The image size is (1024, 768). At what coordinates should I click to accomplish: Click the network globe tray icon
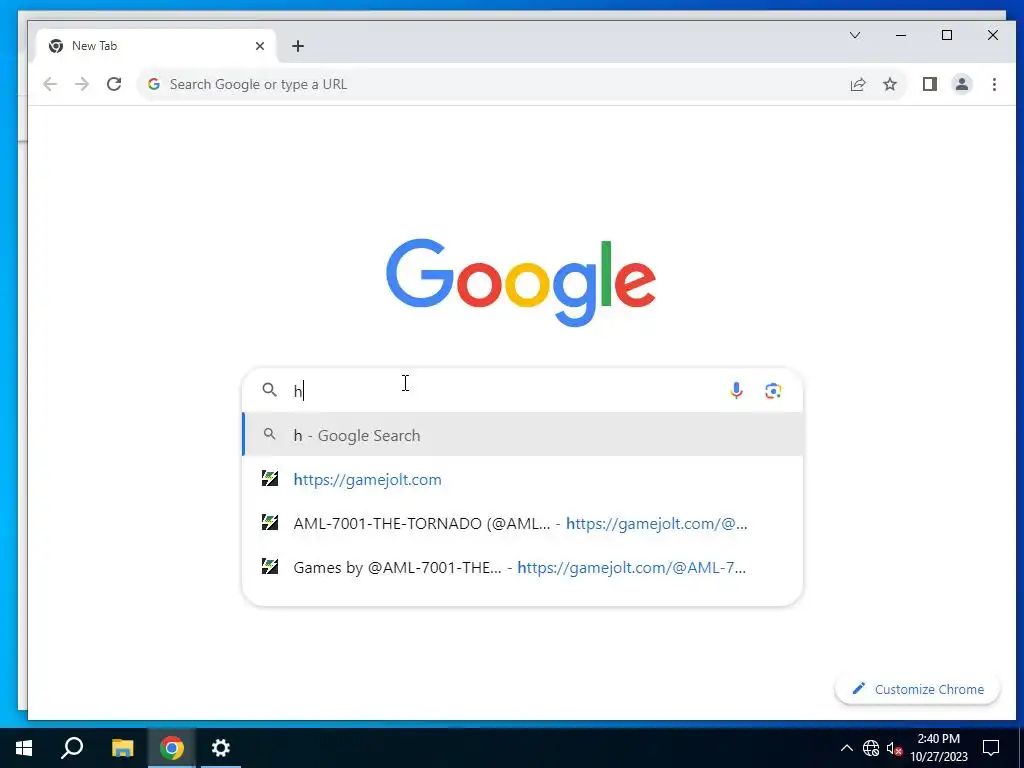pyautogui.click(x=871, y=748)
